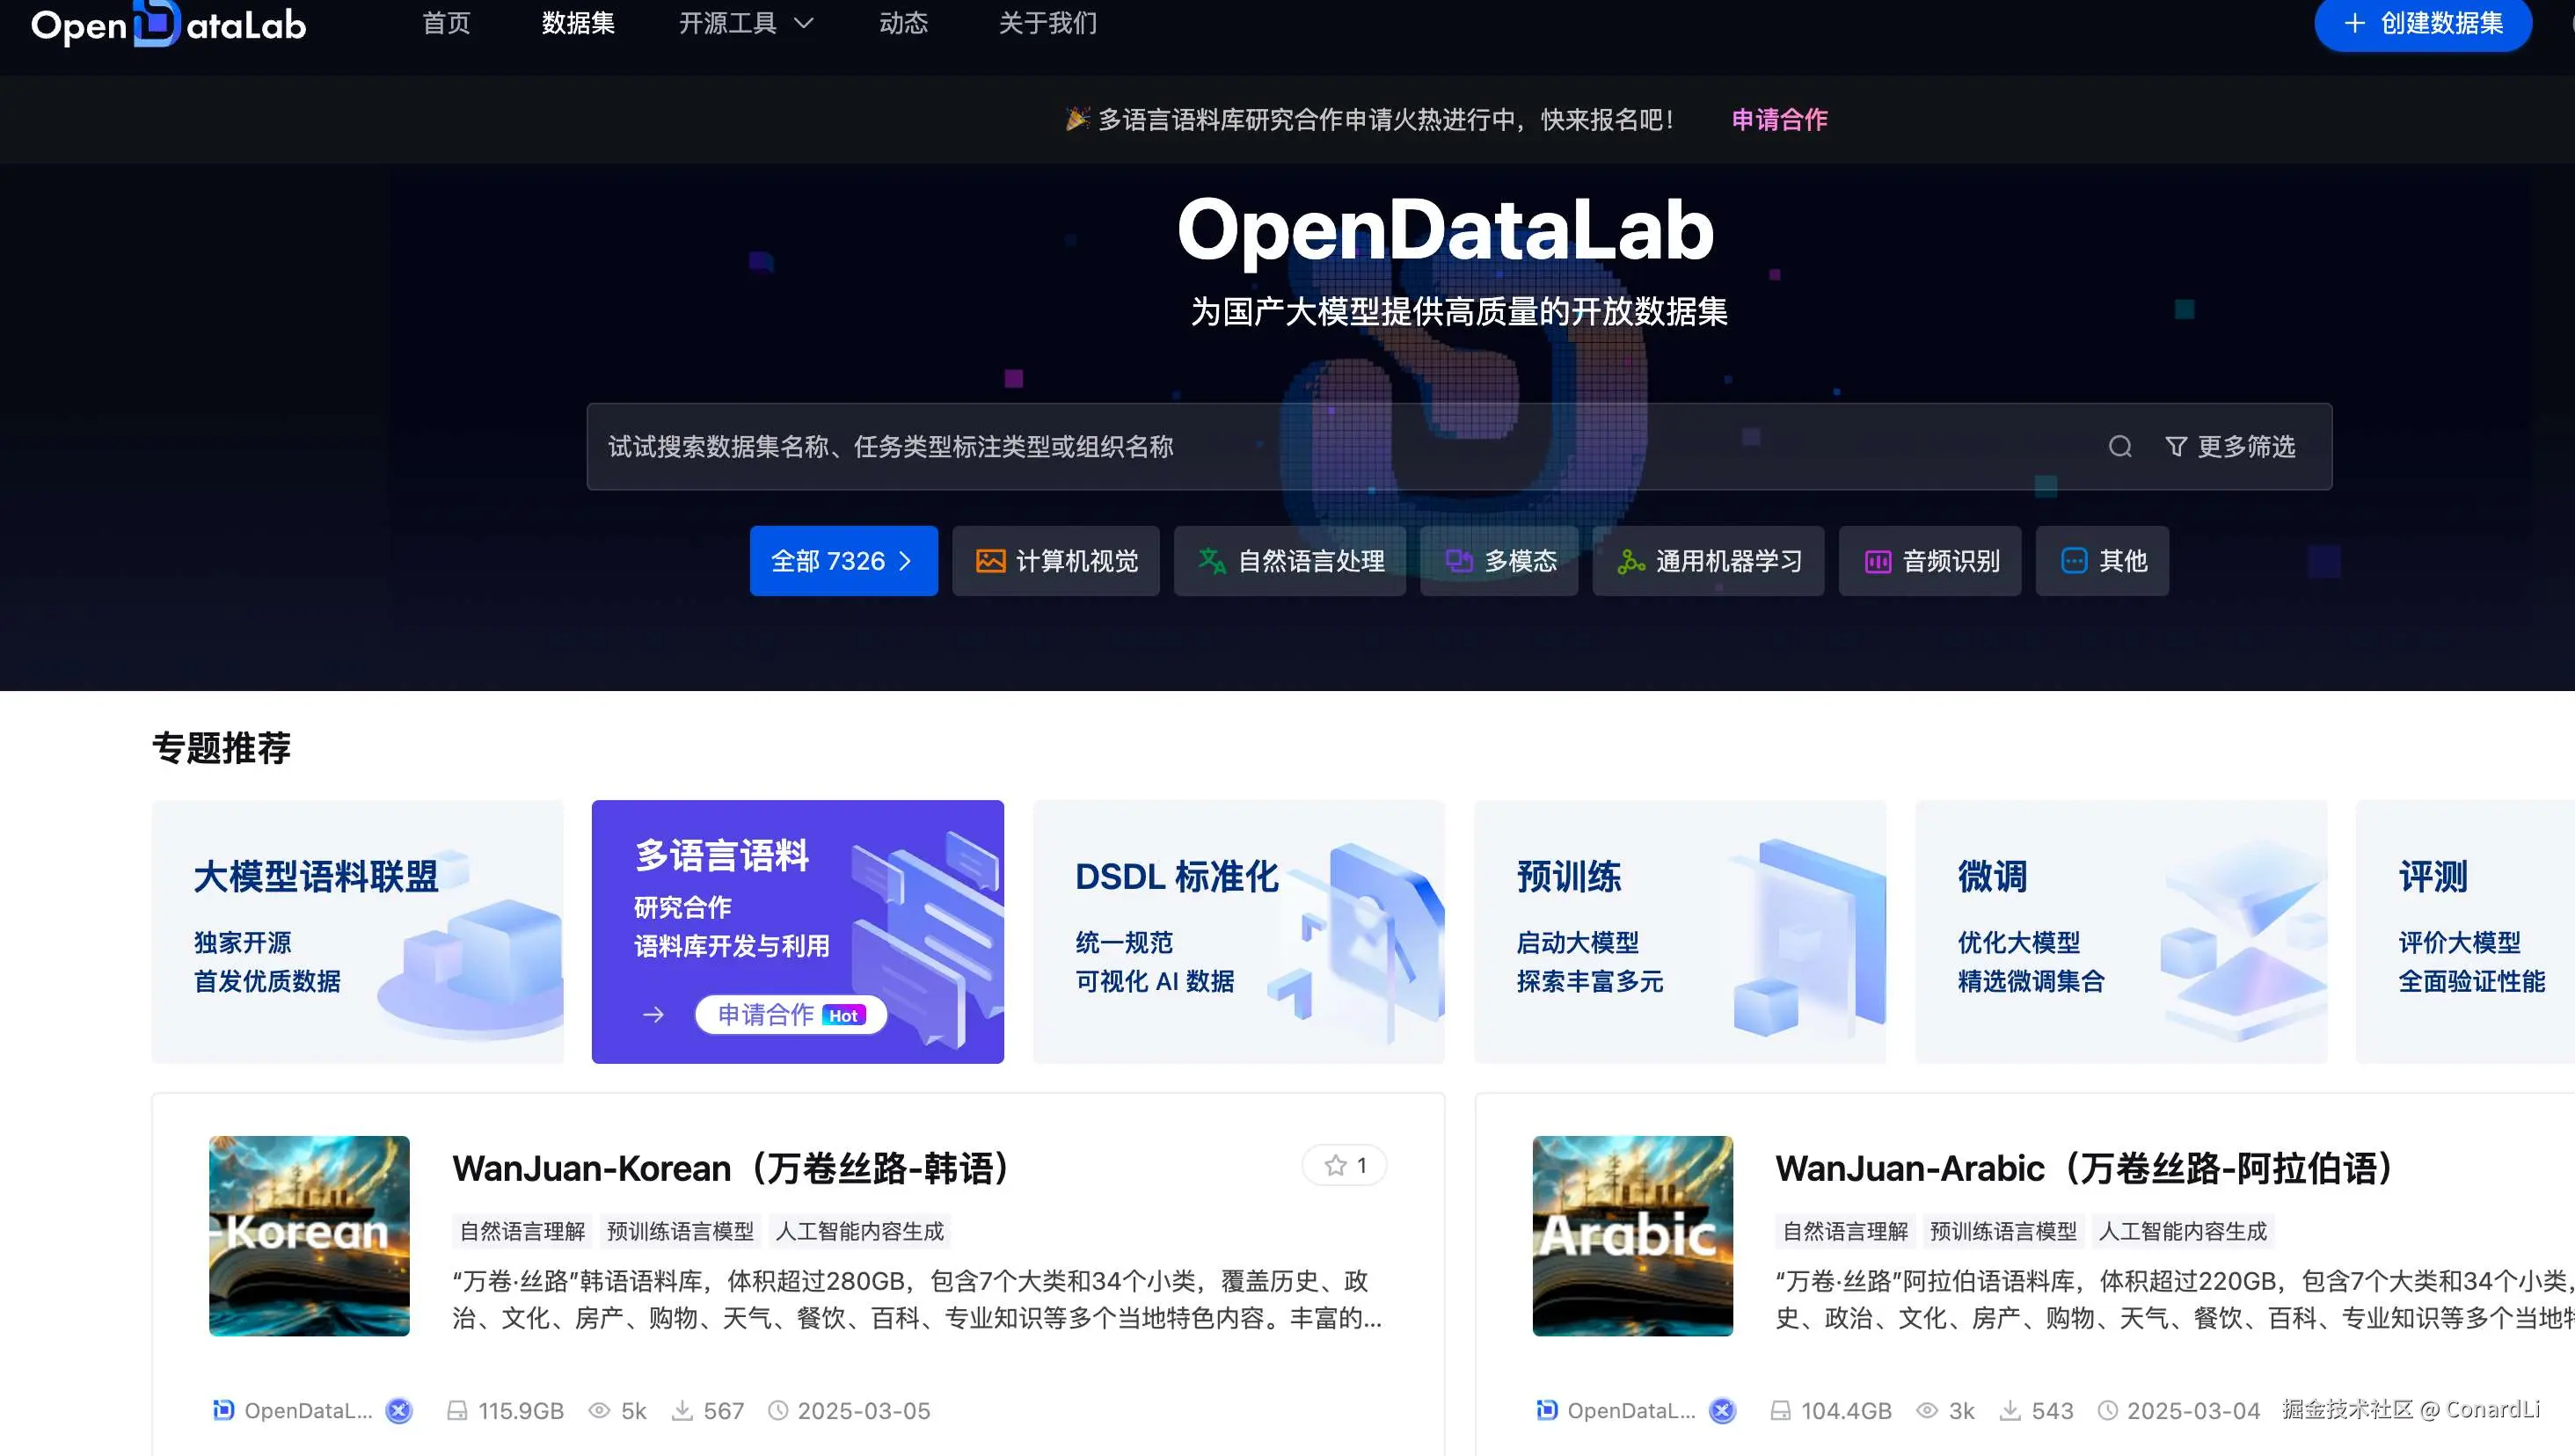Click OpenDataLab verified badge on WanJuan-Korean card
Viewport: 2575px width, 1456px height.
click(x=398, y=1410)
